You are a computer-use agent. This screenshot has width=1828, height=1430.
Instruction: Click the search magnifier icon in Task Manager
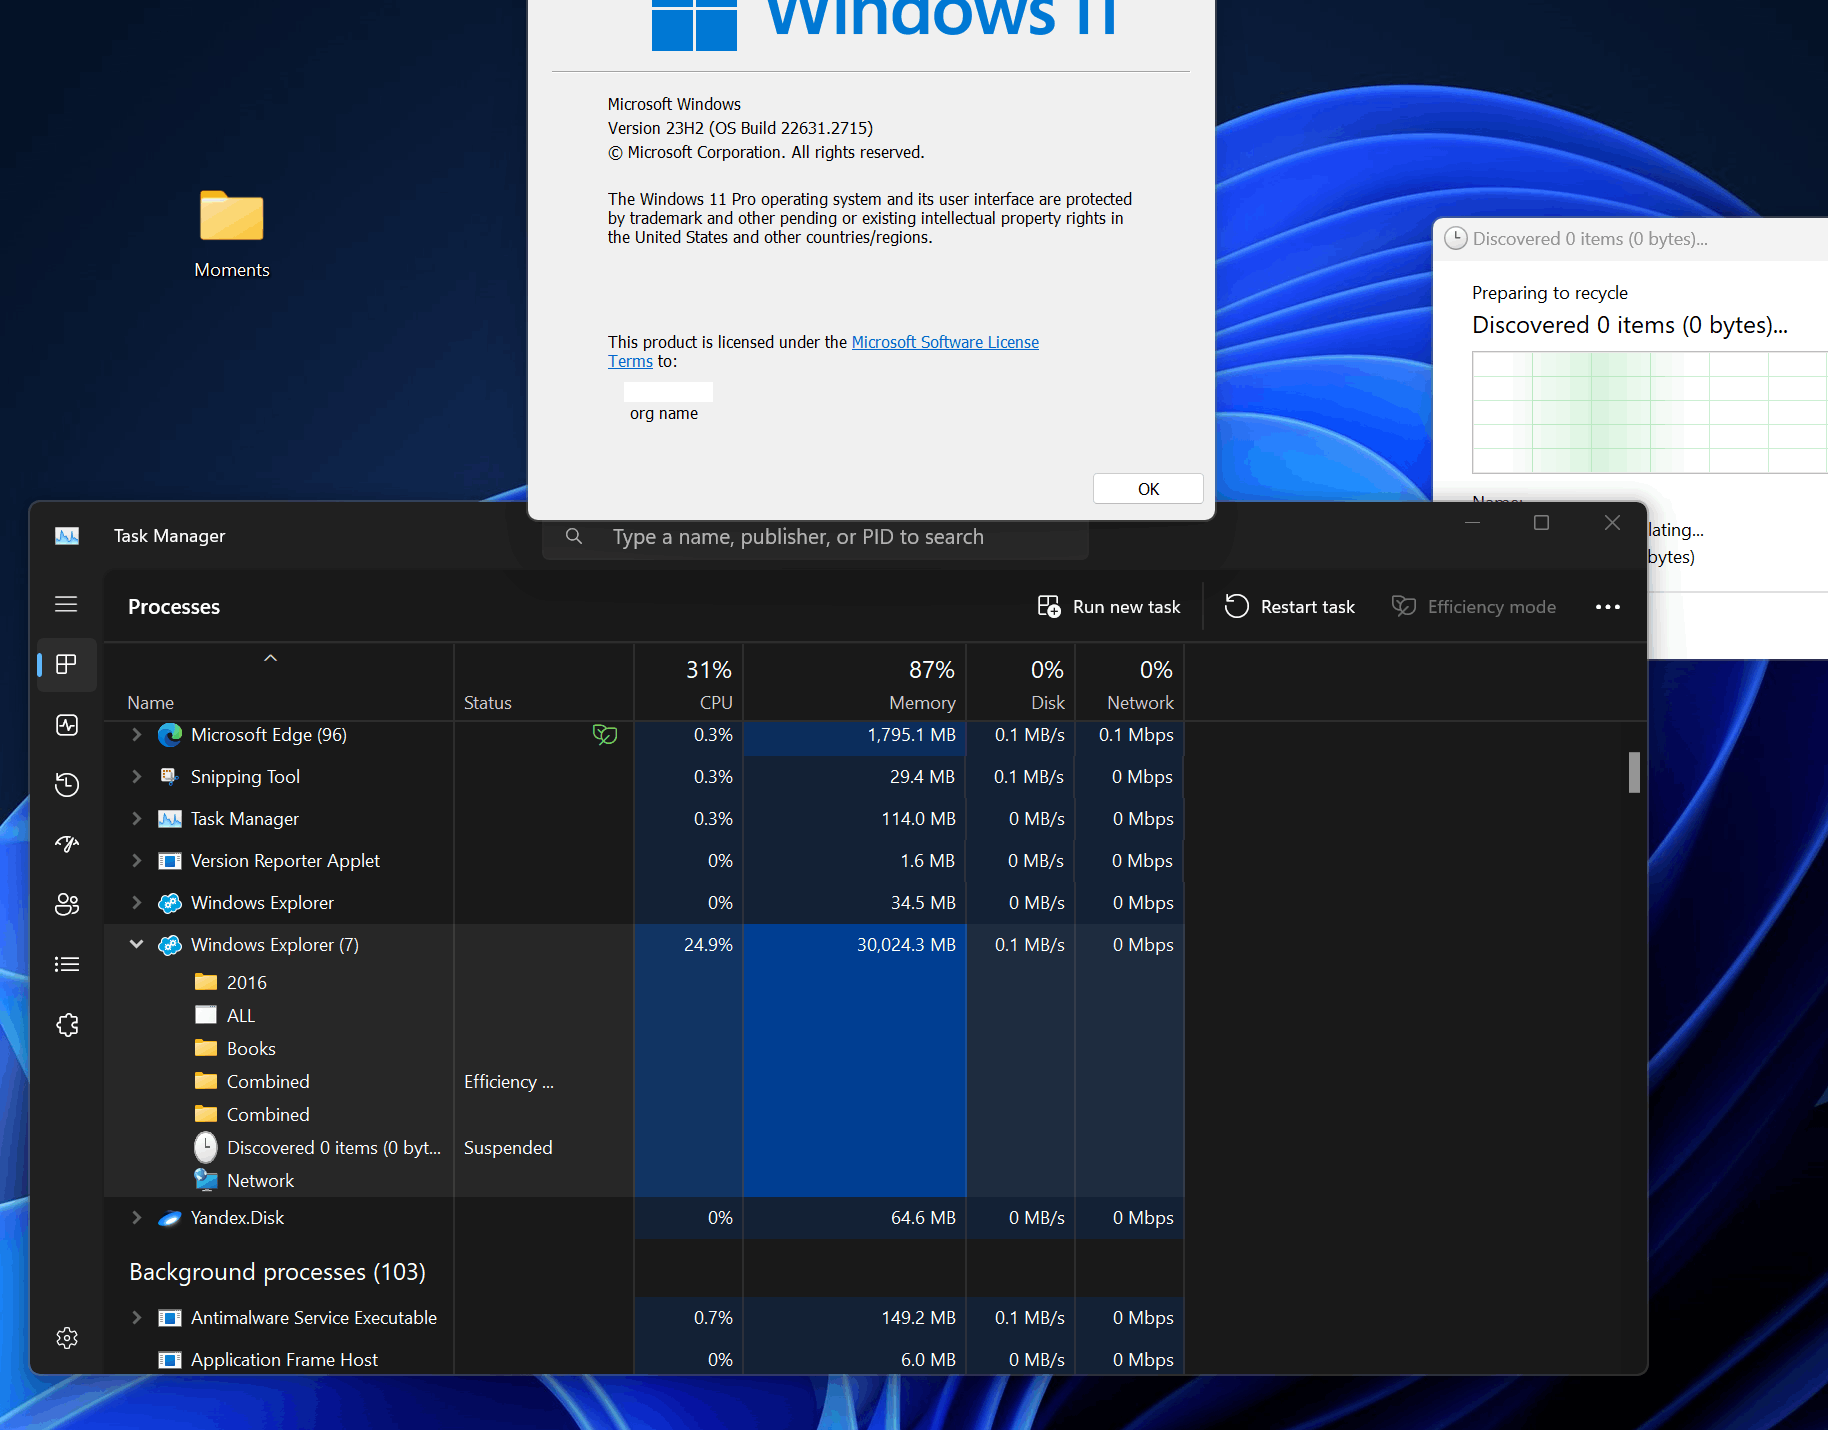[x=574, y=537]
